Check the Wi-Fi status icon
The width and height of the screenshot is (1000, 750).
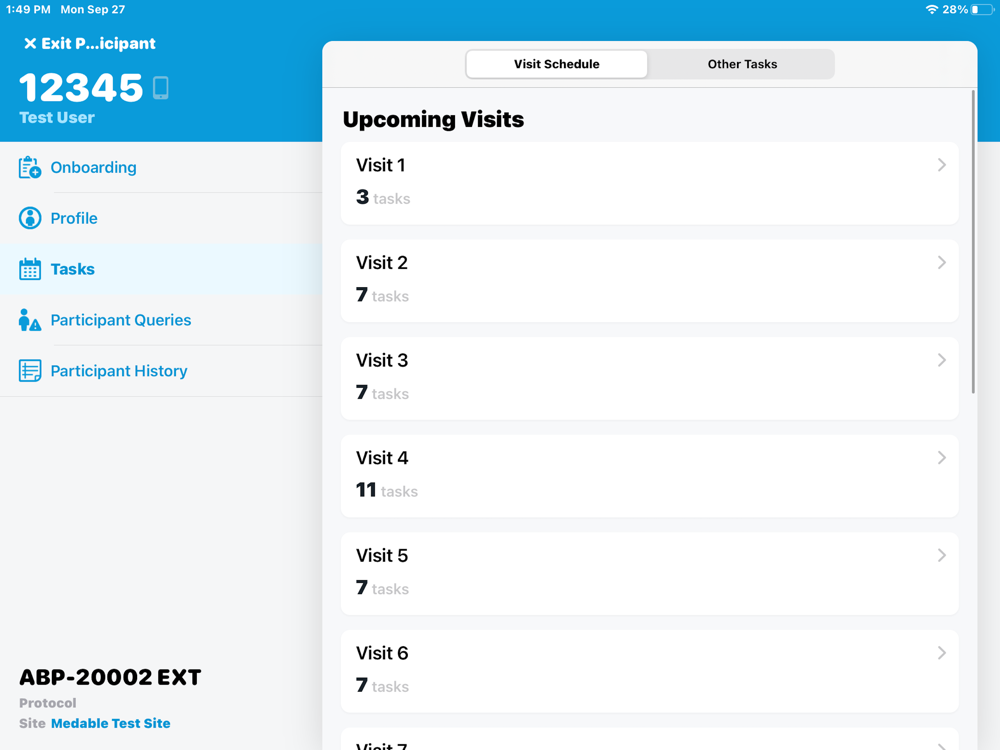(932, 10)
